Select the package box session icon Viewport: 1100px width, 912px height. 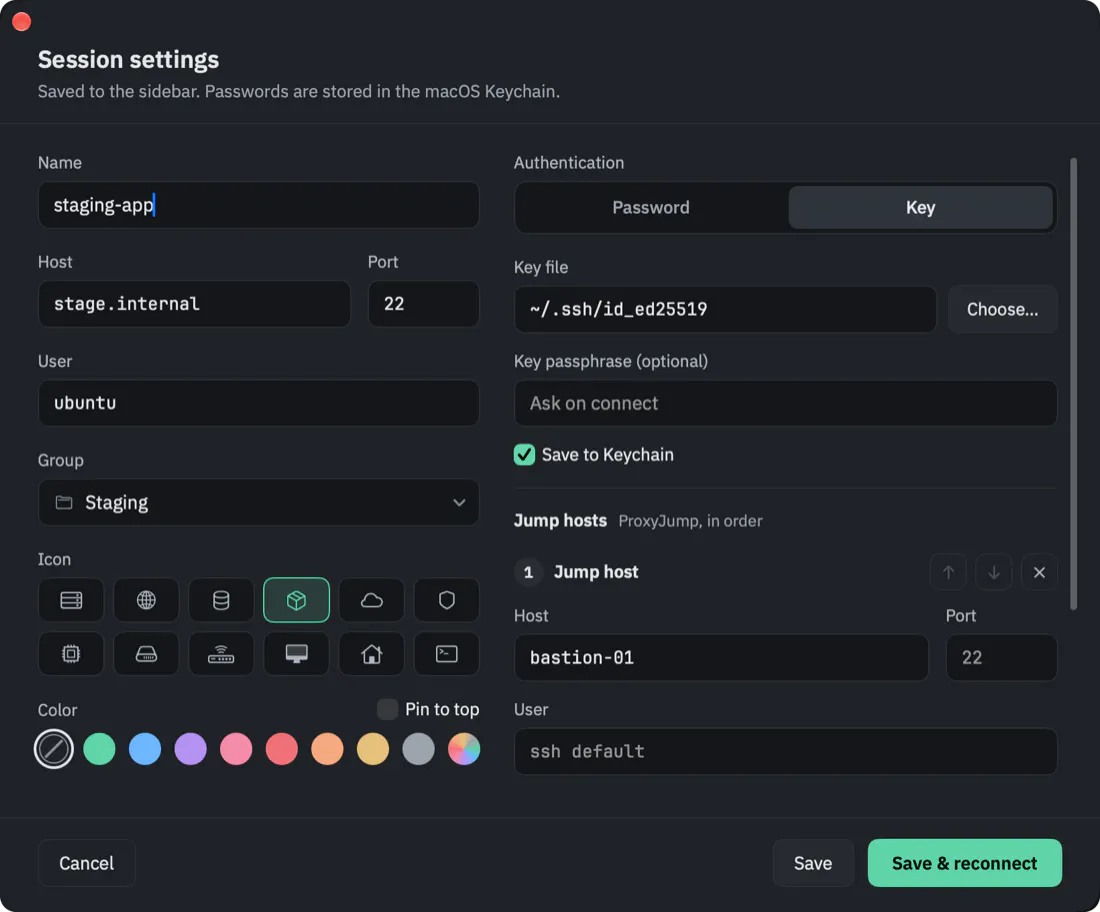click(x=296, y=600)
